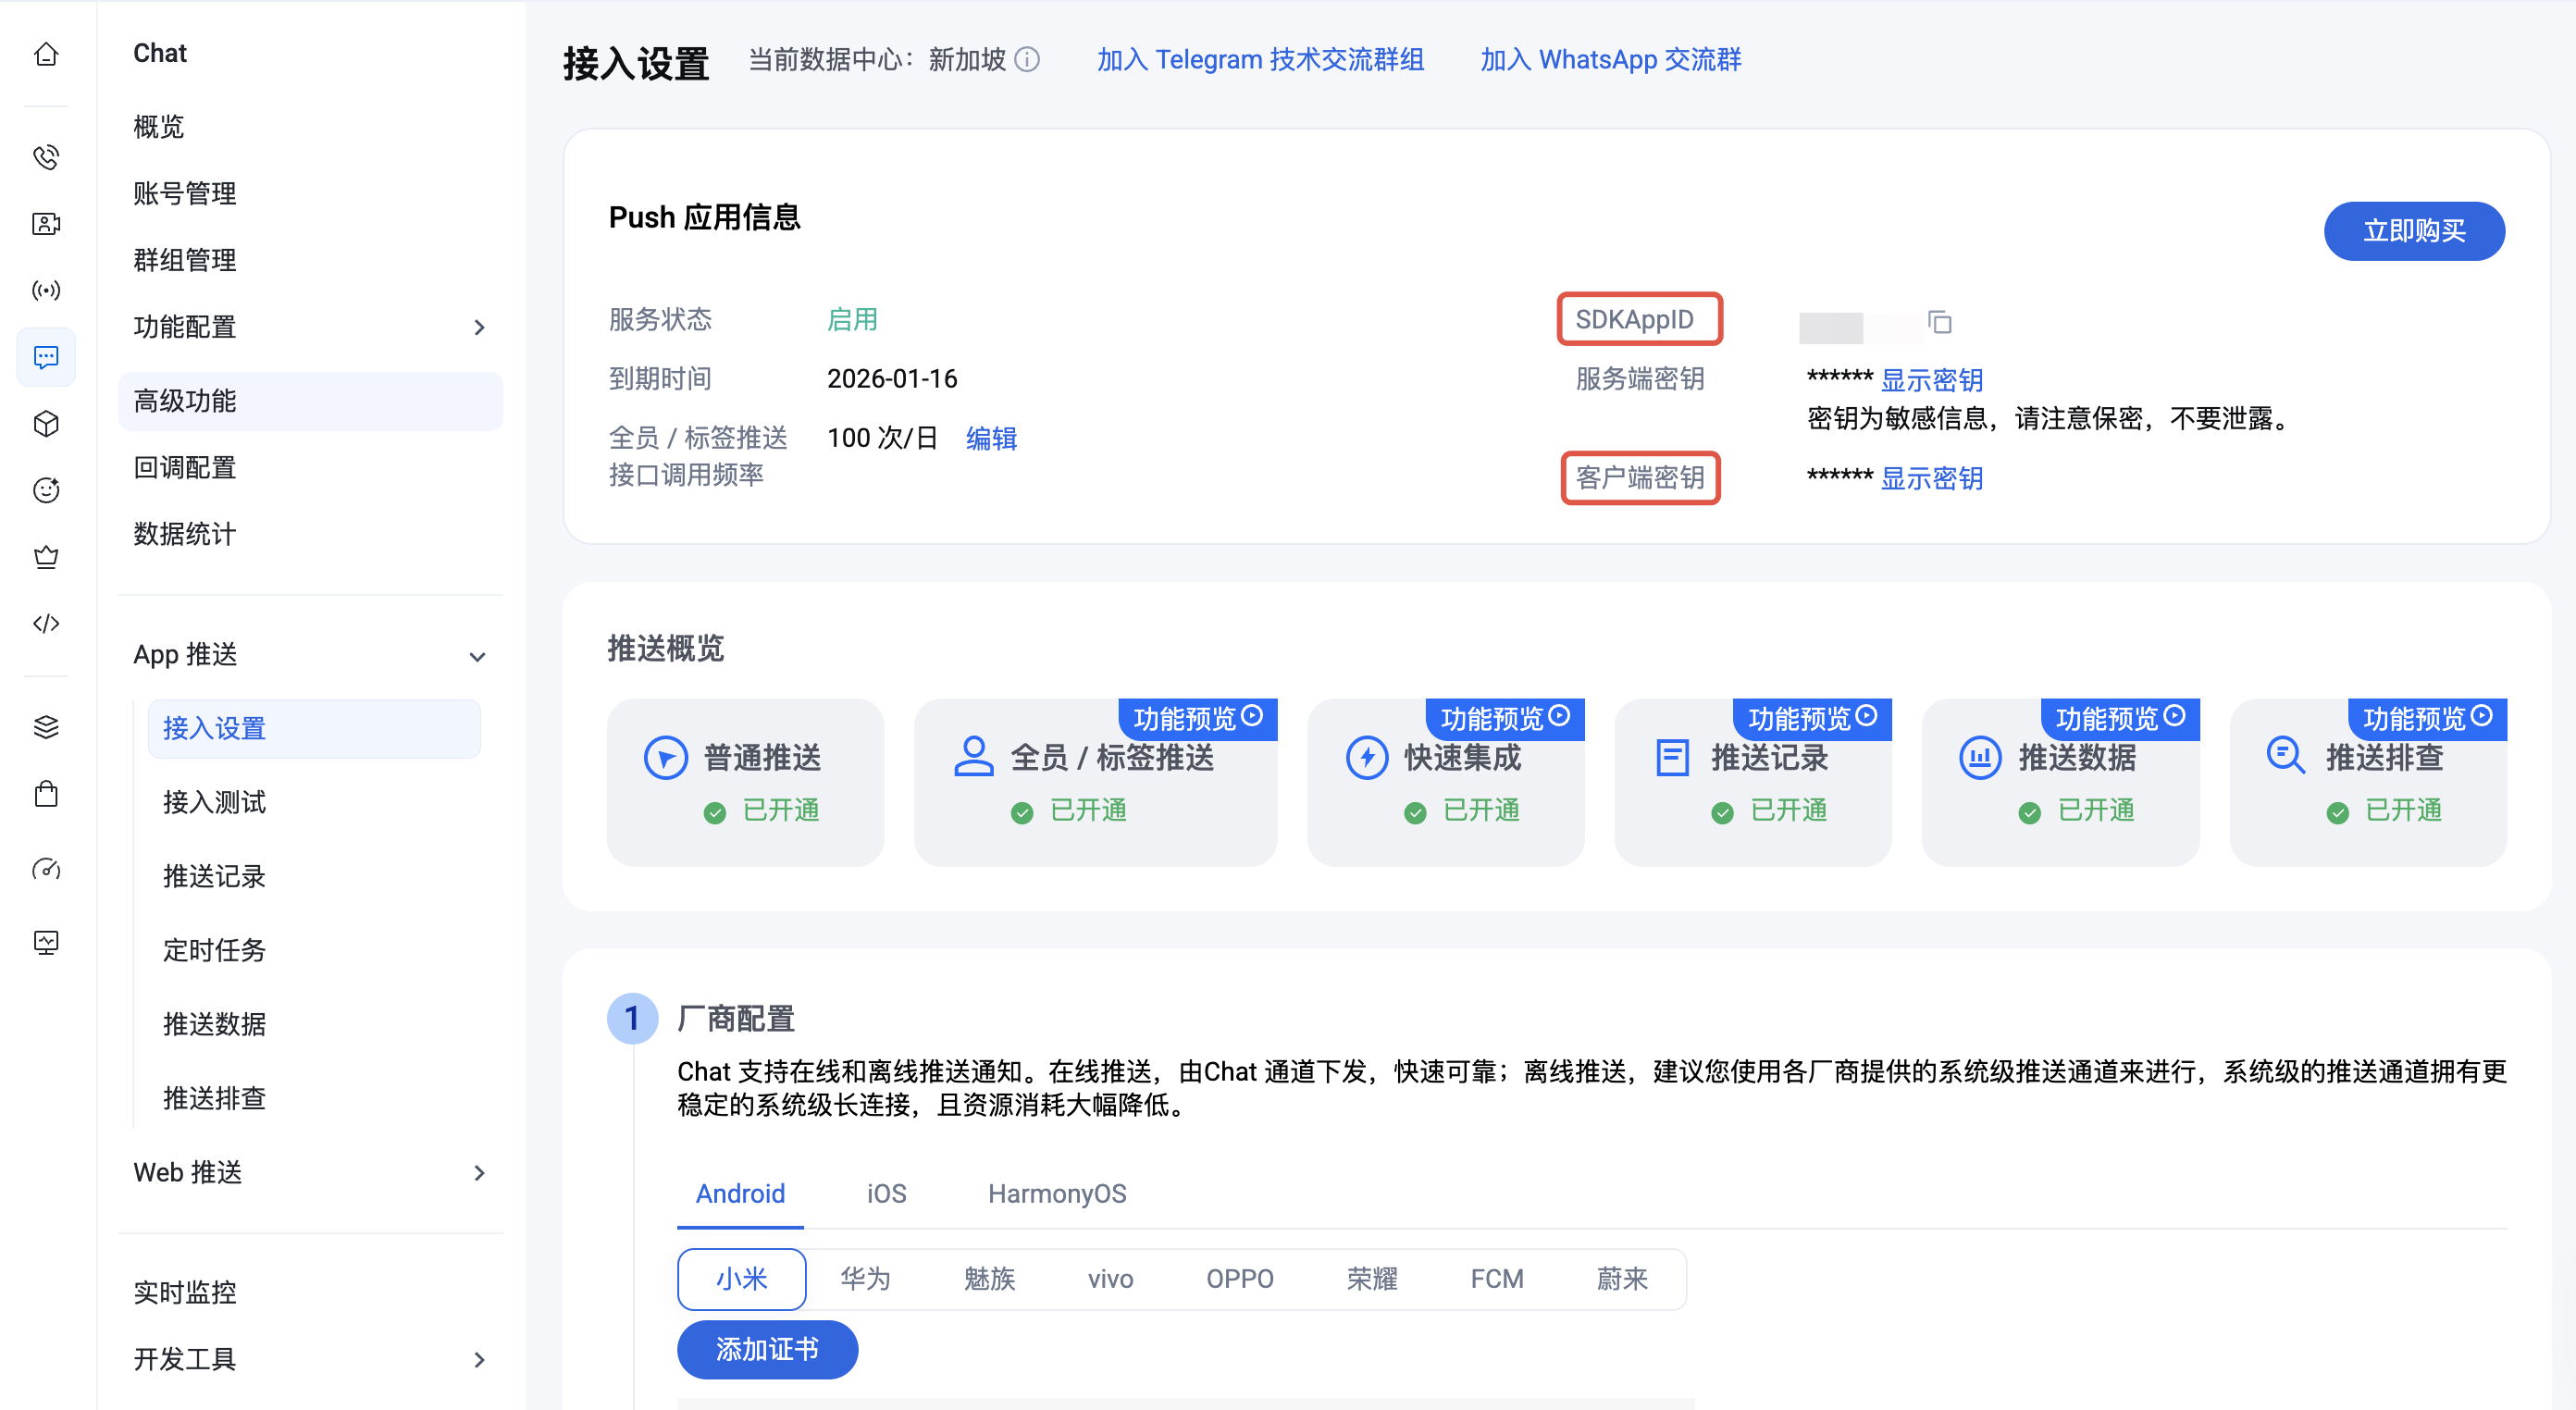2576x1410 pixels.
Task: Select the 华为 vendor option
Action: coord(865,1279)
